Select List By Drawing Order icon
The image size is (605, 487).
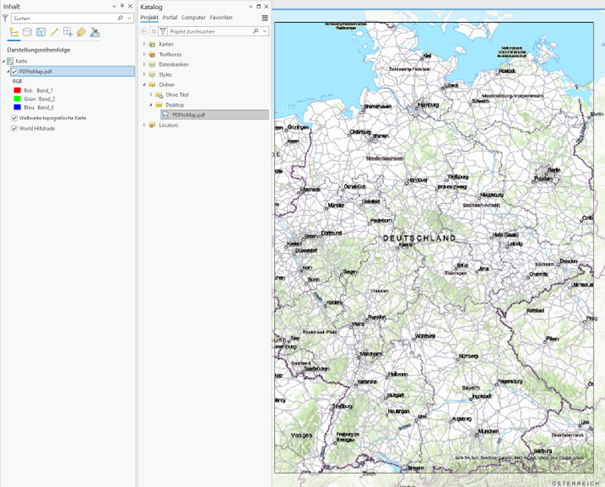(14, 32)
